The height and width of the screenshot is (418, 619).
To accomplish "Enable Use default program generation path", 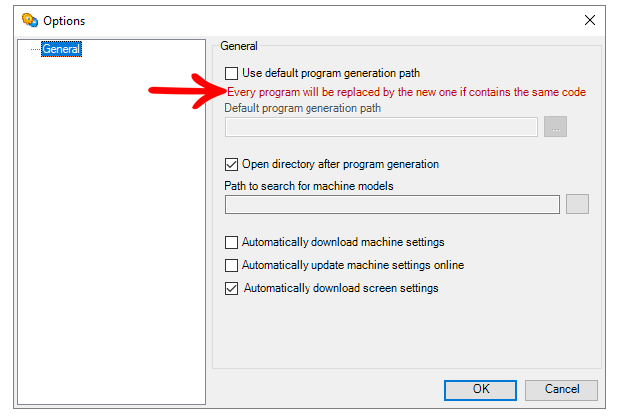I will coord(231,73).
